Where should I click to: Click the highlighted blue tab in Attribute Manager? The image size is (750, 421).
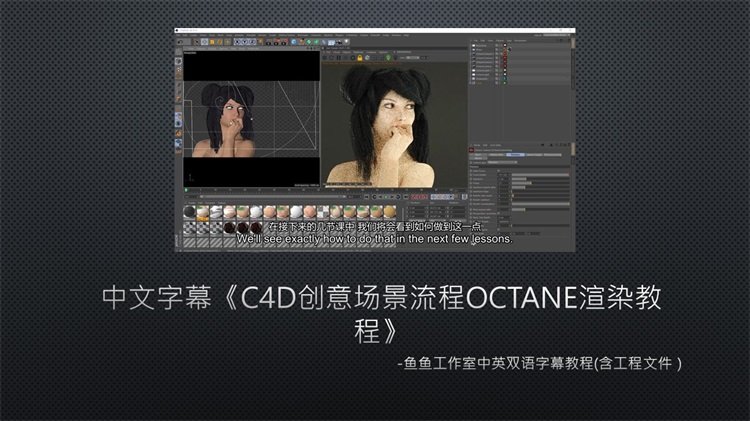(515, 155)
